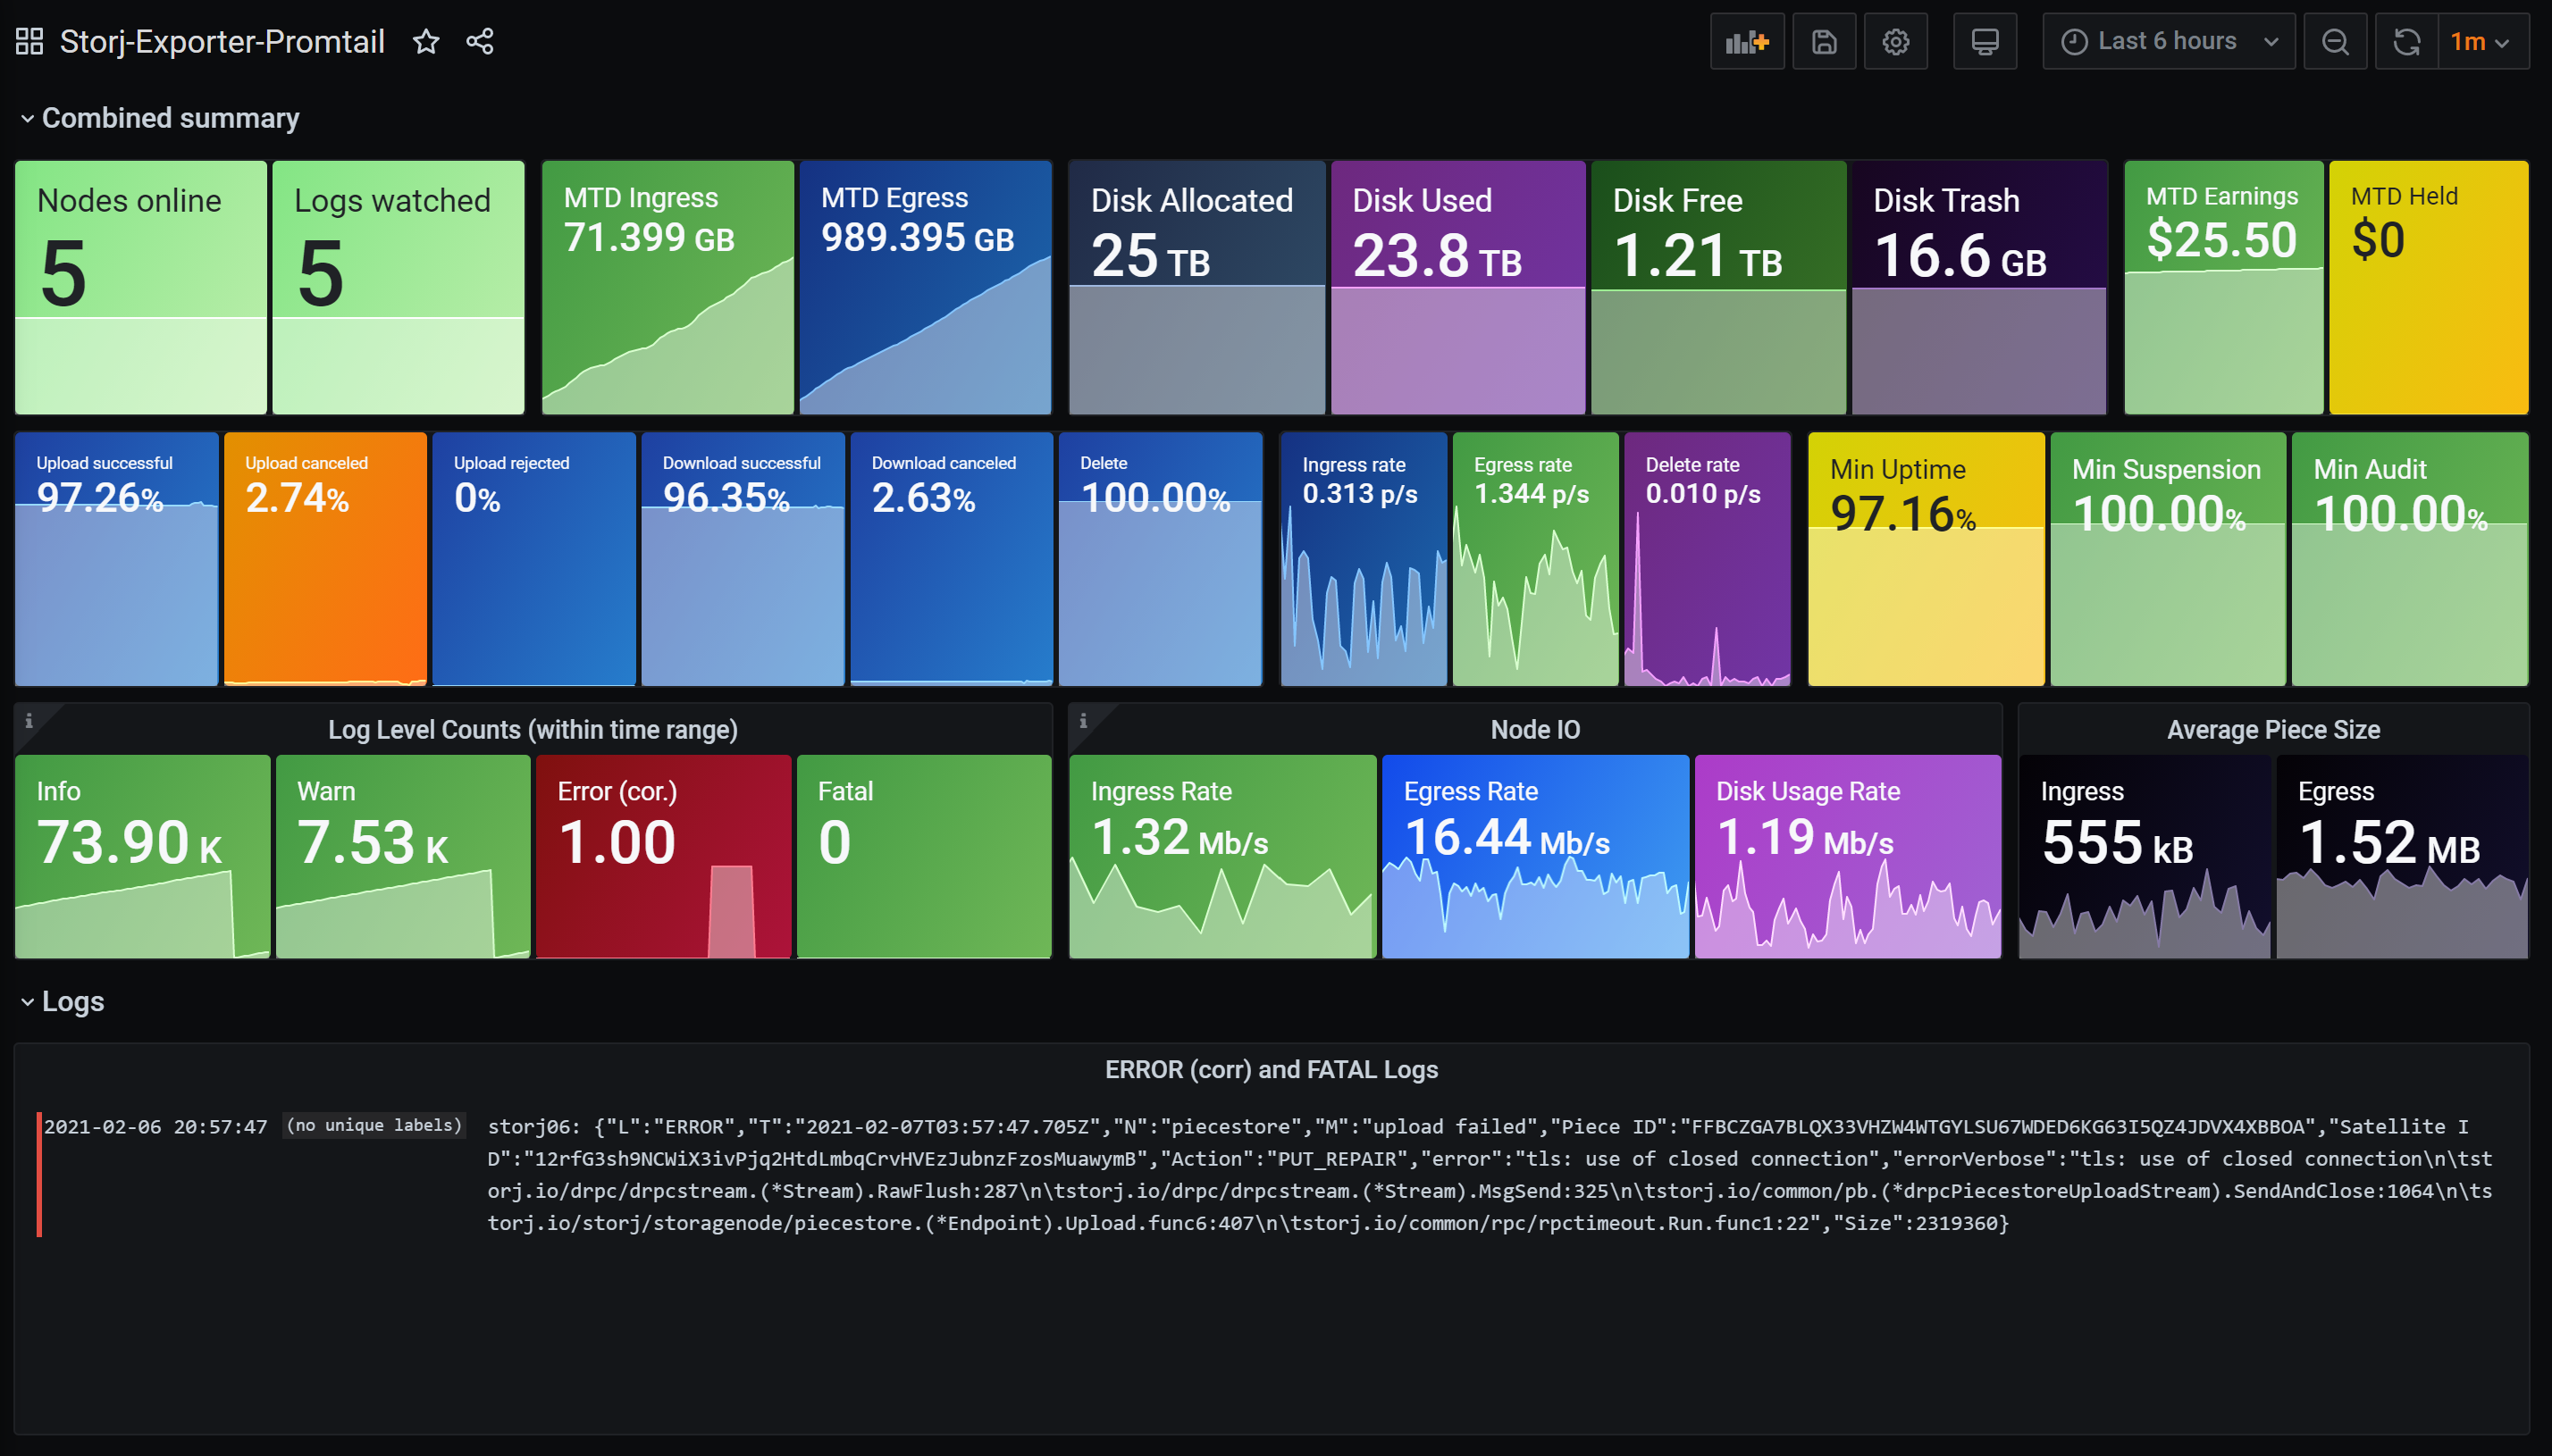Open the Nodes online panel
Image resolution: width=2552 pixels, height=1456 pixels.
point(141,287)
